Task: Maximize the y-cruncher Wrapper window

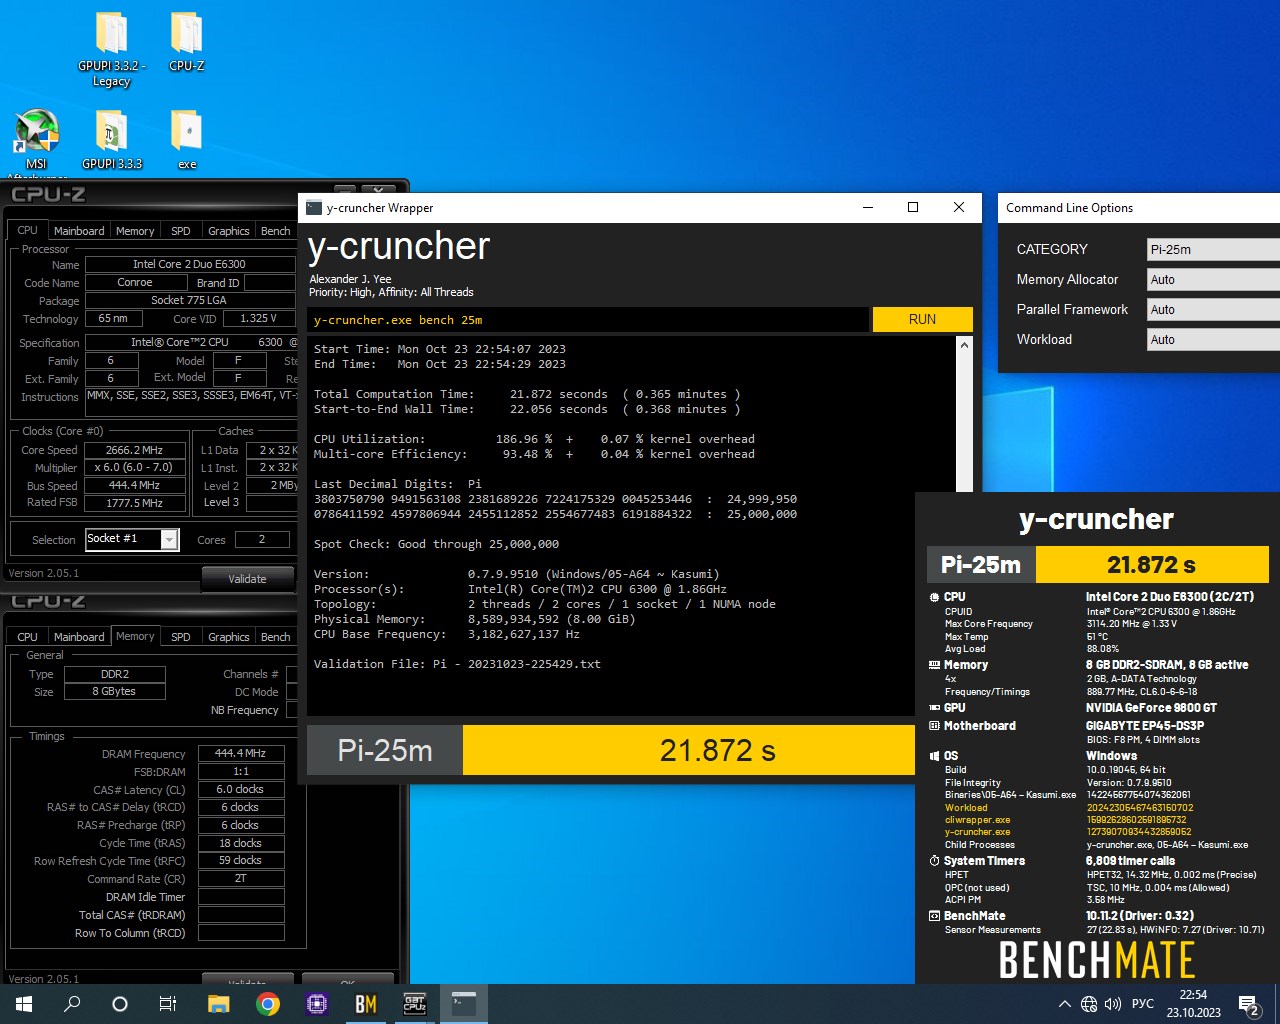Action: pos(913,207)
